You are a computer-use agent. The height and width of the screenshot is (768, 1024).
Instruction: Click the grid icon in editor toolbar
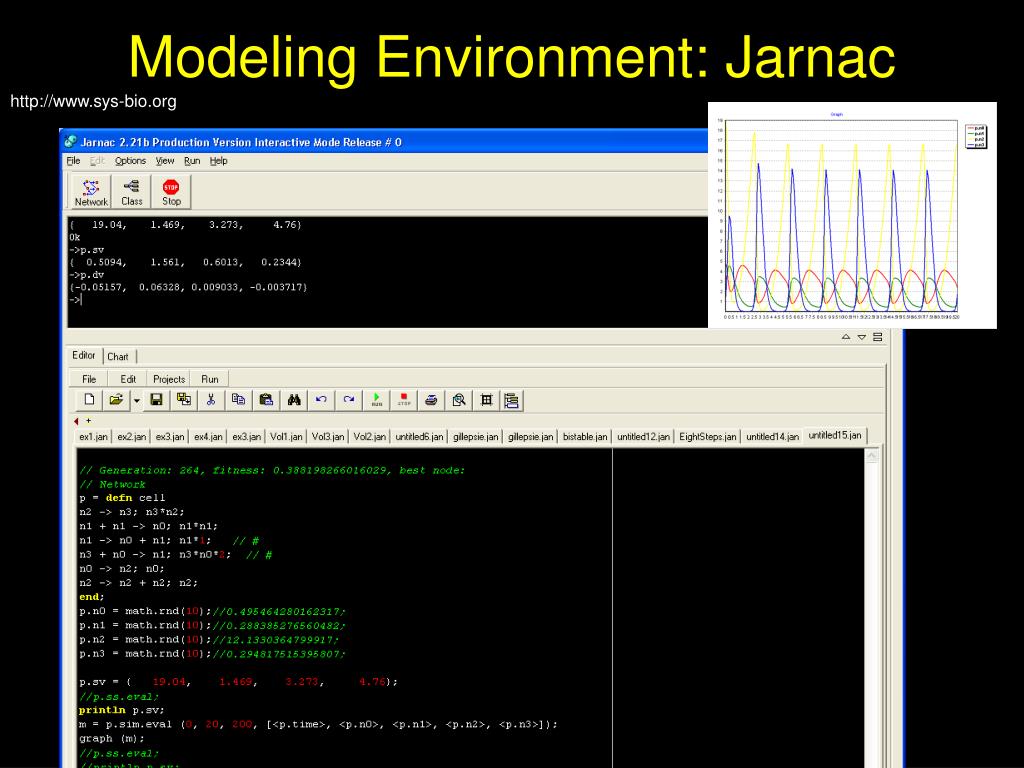(486, 400)
